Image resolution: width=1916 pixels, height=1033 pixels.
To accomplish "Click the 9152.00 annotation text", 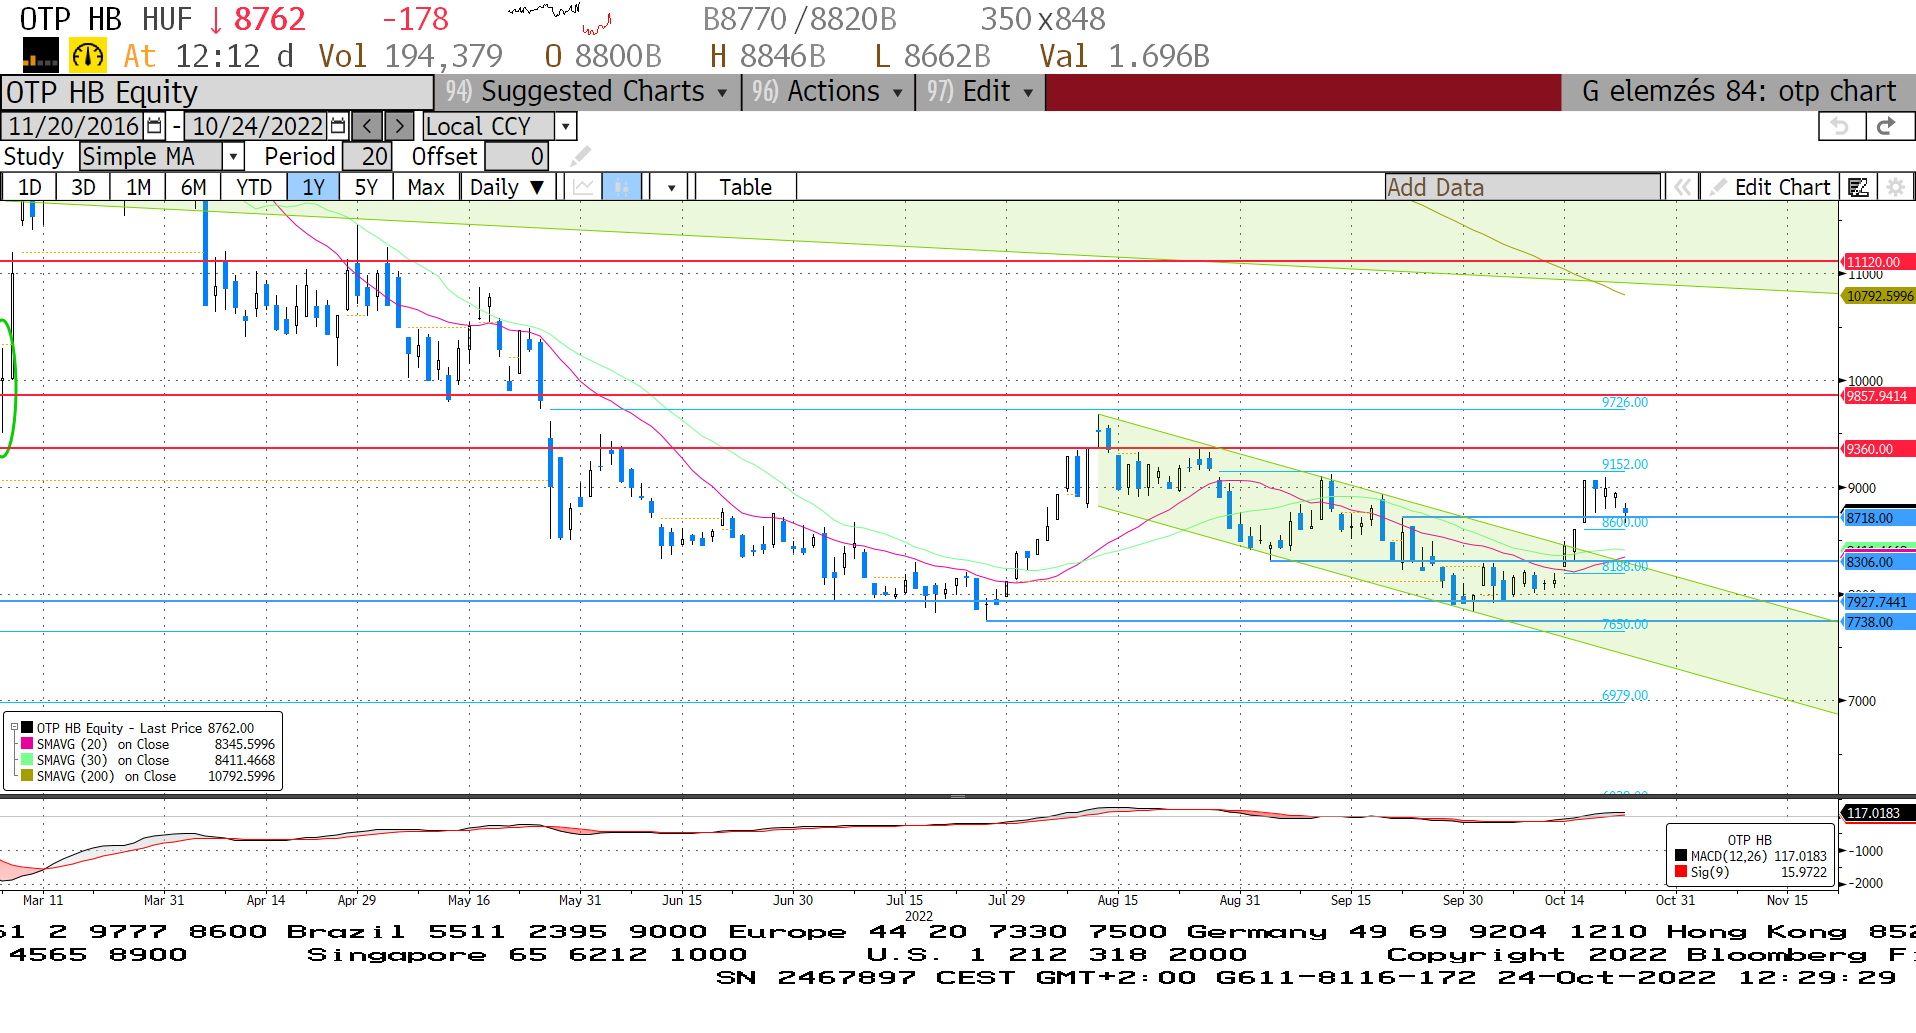I will pos(1625,464).
